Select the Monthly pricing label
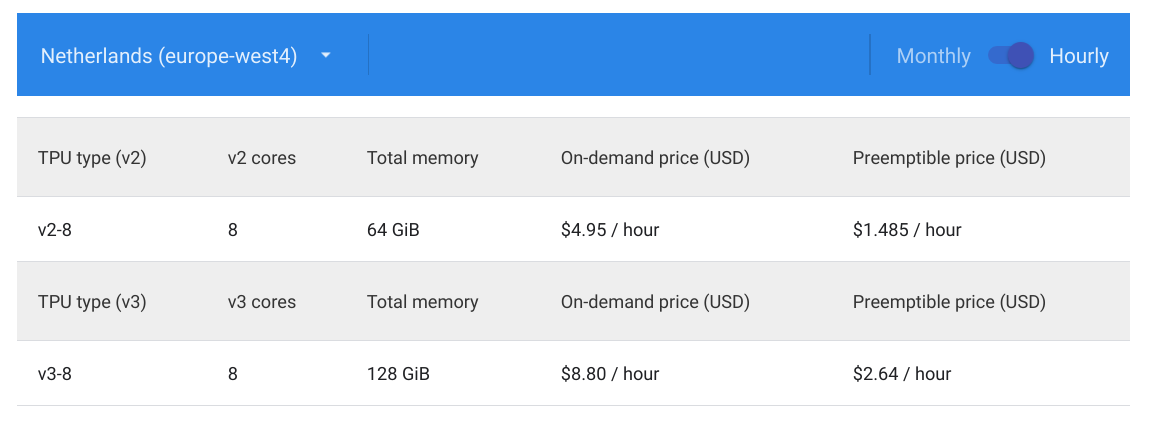Screen dimensions: 1153x431 933,56
